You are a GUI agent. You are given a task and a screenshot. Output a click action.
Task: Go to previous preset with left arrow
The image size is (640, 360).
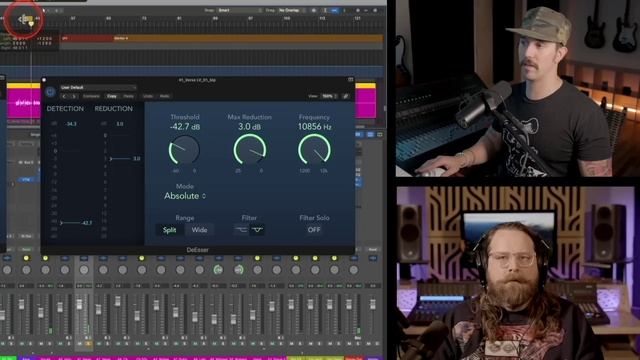click(x=65, y=96)
